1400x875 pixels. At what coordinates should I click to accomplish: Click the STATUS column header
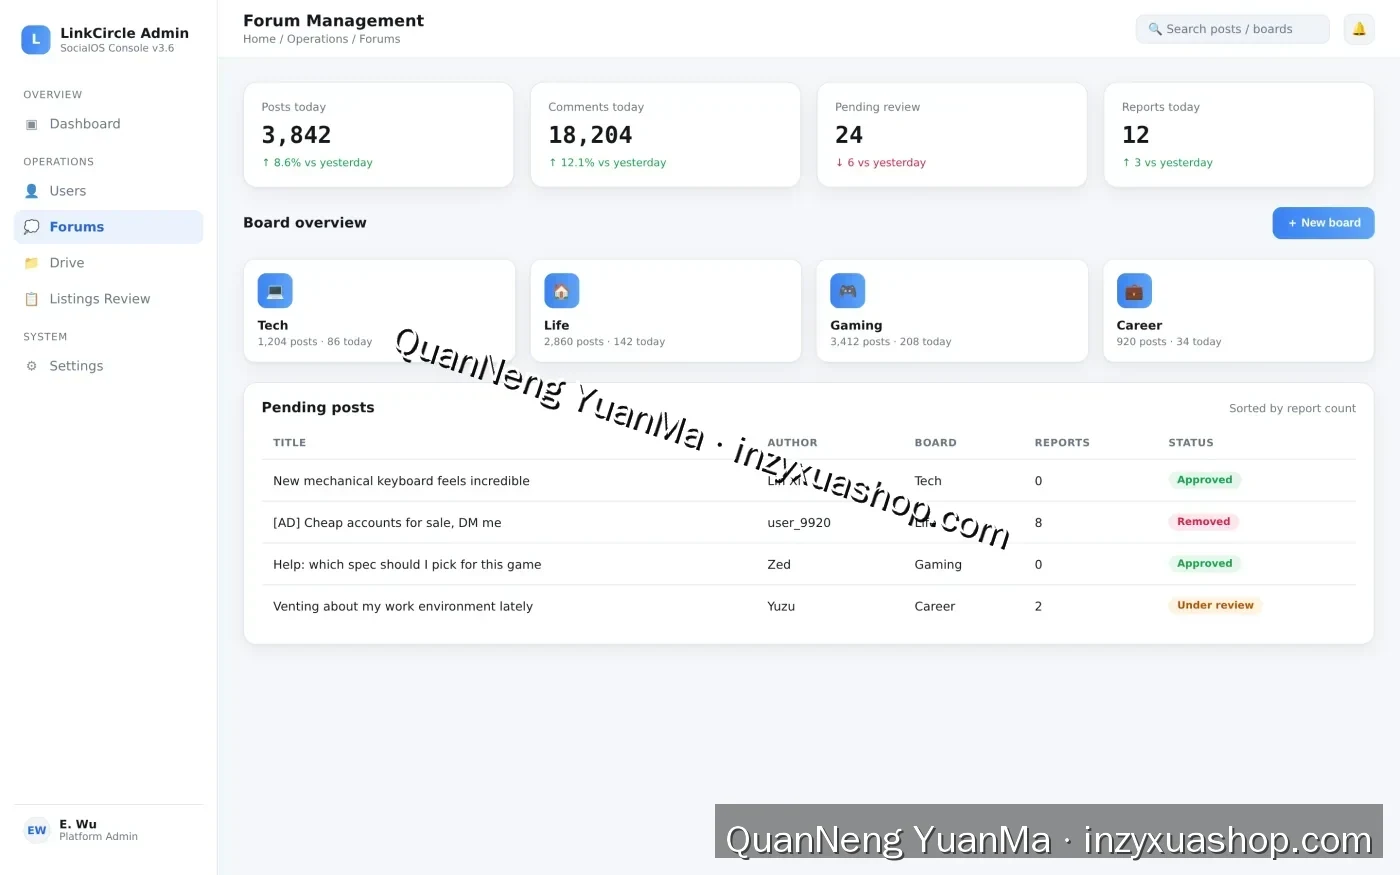click(1191, 443)
